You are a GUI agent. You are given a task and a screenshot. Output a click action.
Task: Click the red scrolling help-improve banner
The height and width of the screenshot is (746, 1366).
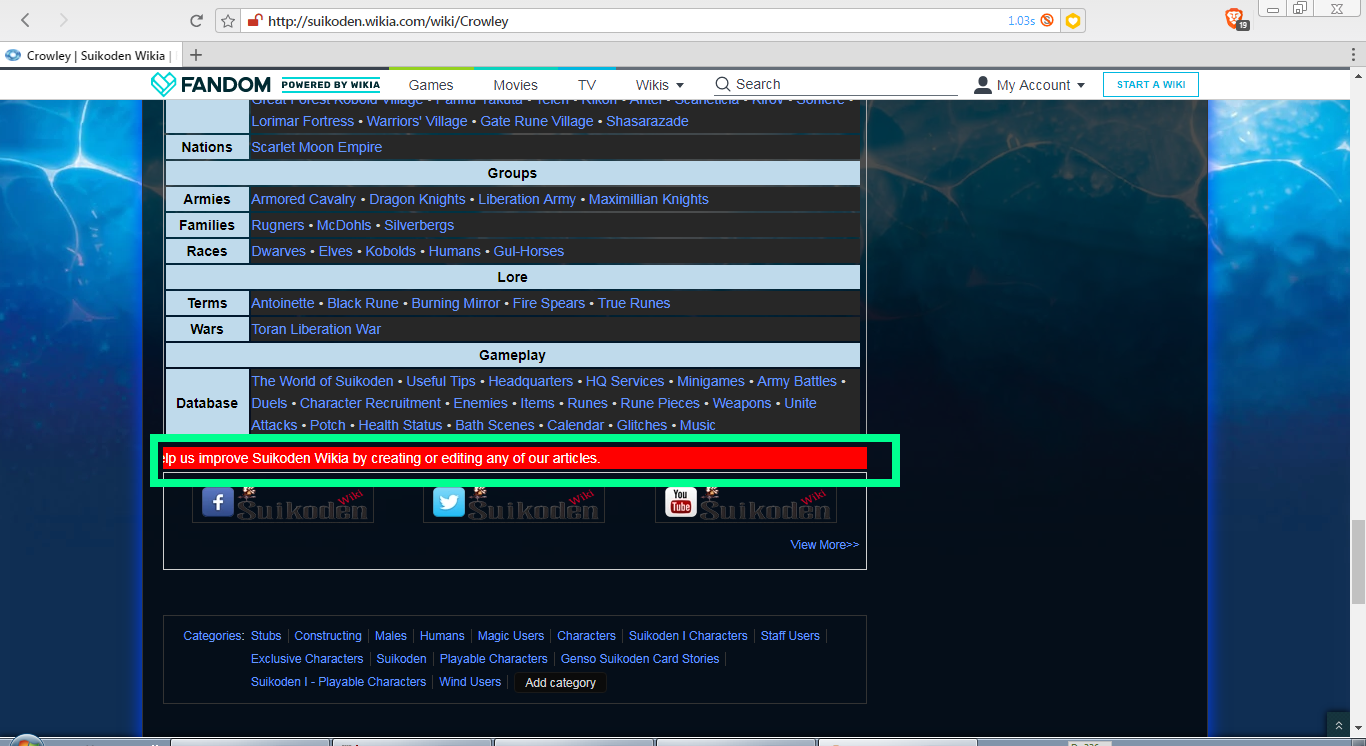click(515, 458)
